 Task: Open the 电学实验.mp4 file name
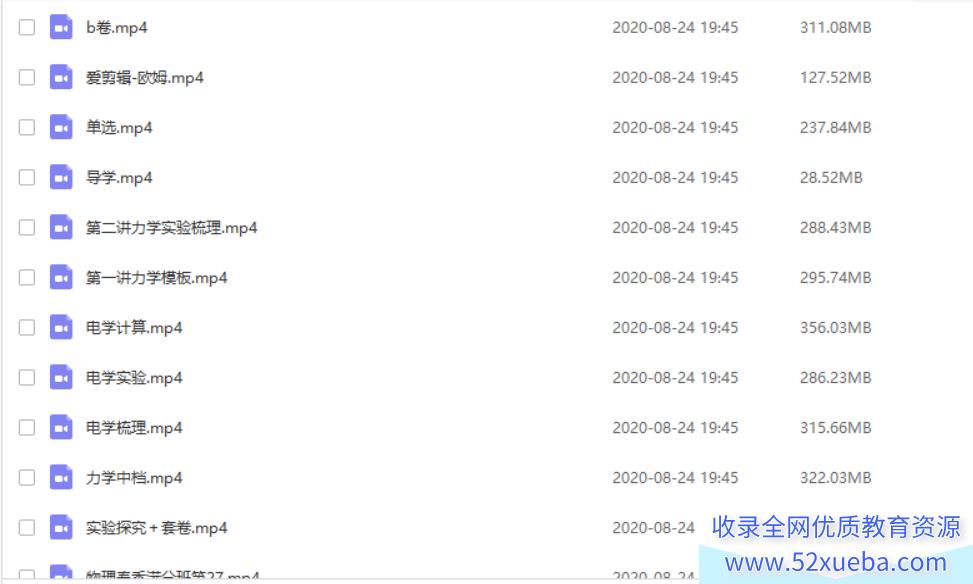coord(134,378)
